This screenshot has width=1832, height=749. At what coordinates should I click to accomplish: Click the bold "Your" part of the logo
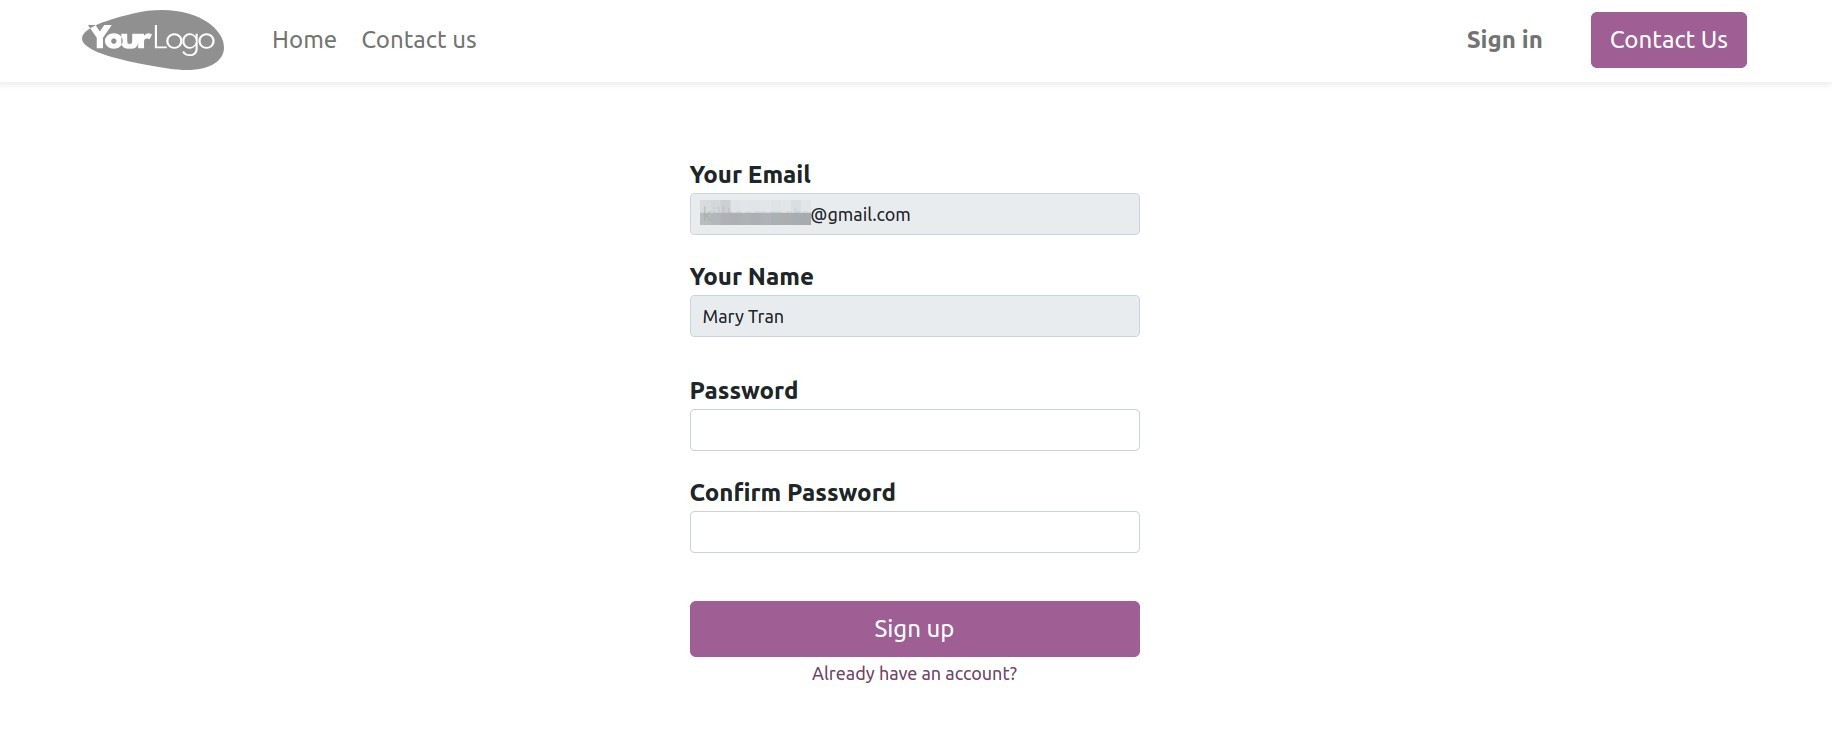point(120,39)
